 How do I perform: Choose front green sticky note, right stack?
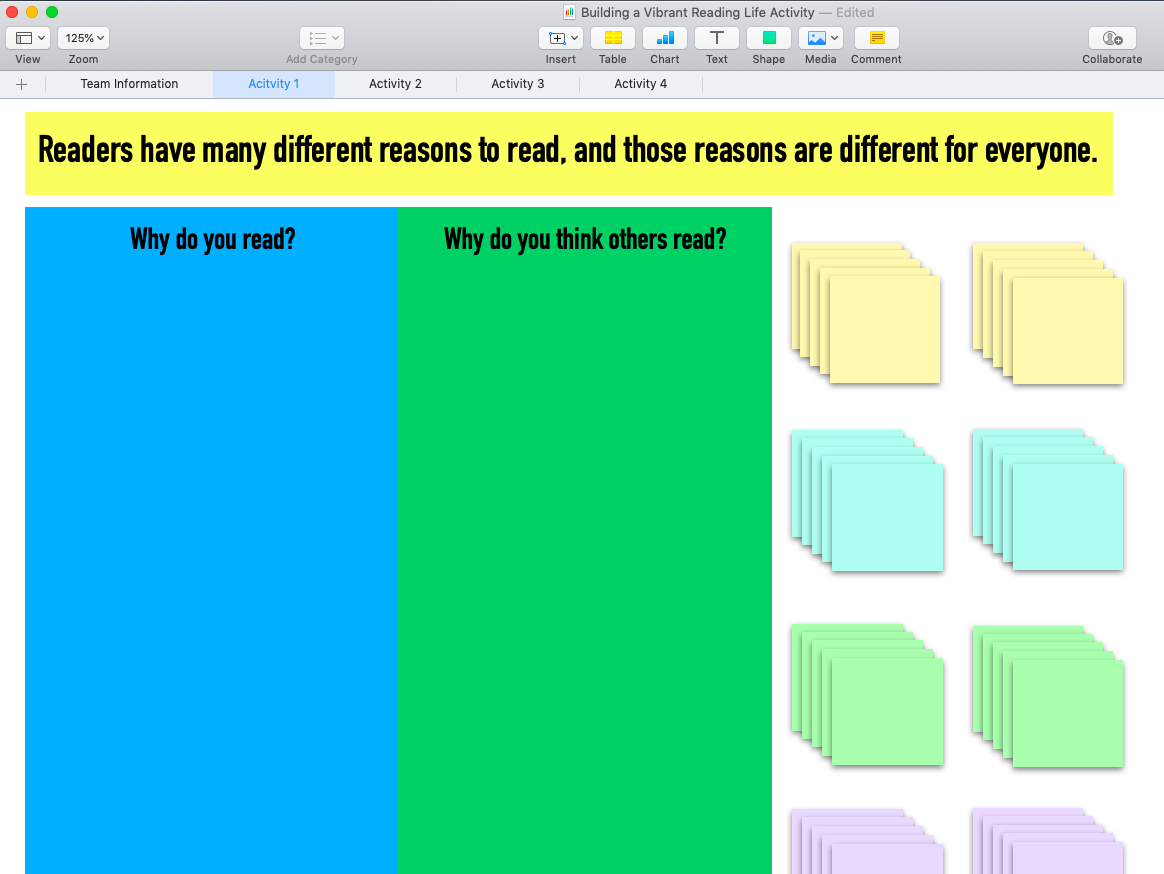[x=1067, y=713]
